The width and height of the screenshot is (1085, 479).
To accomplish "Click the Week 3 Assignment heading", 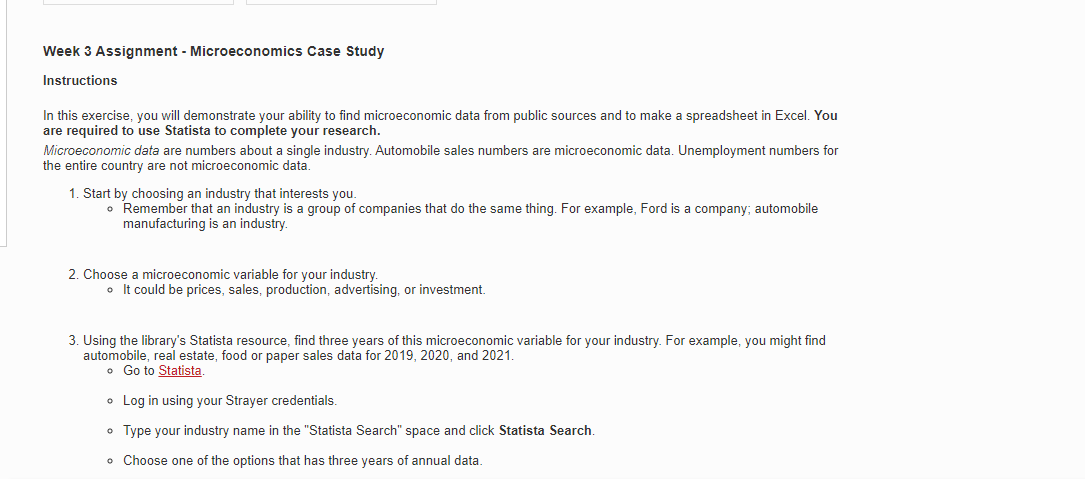I will pyautogui.click(x=213, y=51).
